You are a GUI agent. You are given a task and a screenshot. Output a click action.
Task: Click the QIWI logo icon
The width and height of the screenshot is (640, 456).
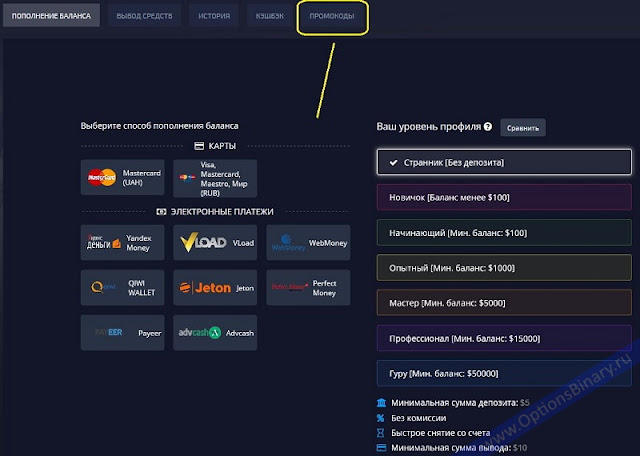coord(103,287)
